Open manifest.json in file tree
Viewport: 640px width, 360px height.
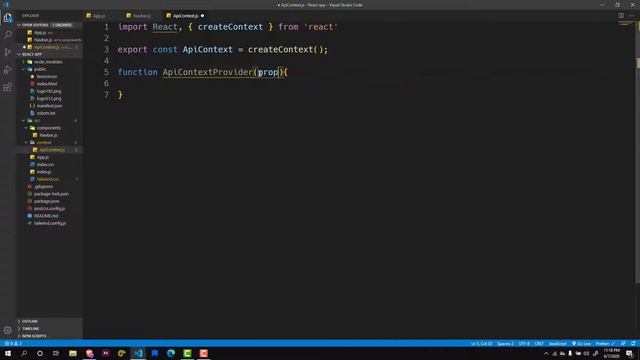coord(49,106)
